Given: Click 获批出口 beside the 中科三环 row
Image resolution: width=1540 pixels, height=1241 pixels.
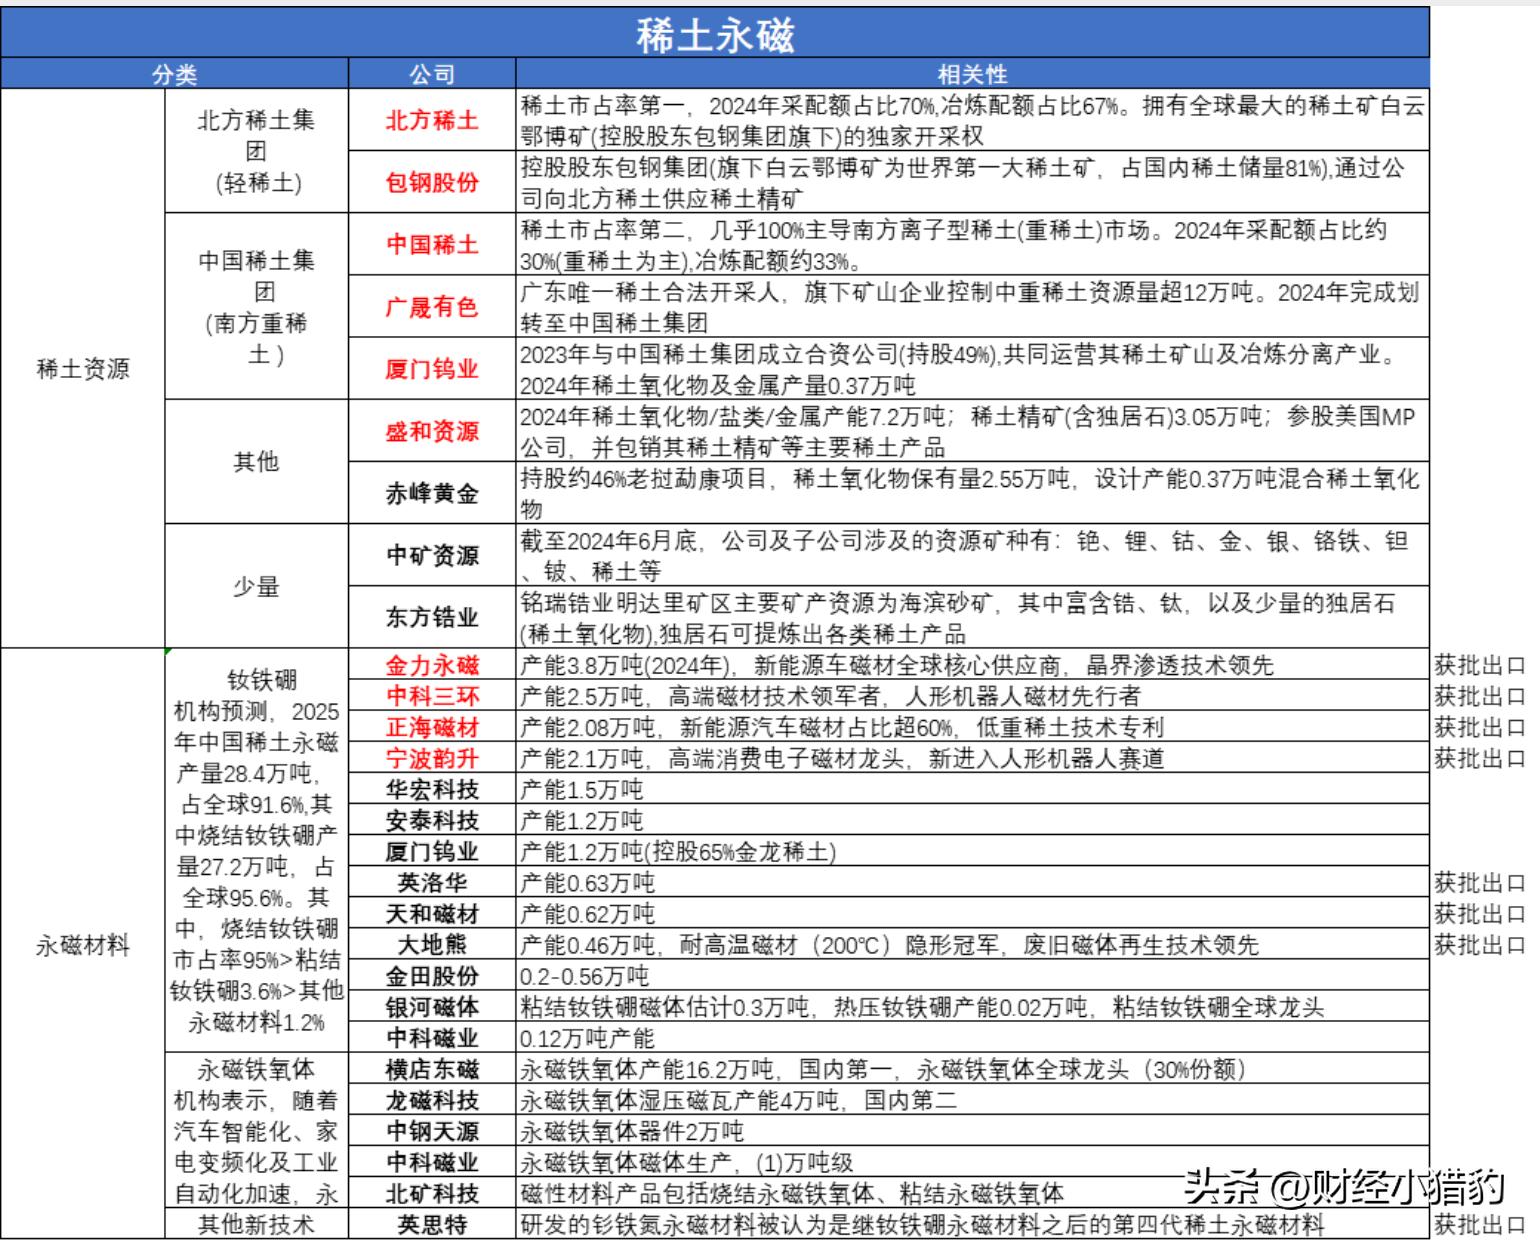Looking at the screenshot, I should (1480, 695).
